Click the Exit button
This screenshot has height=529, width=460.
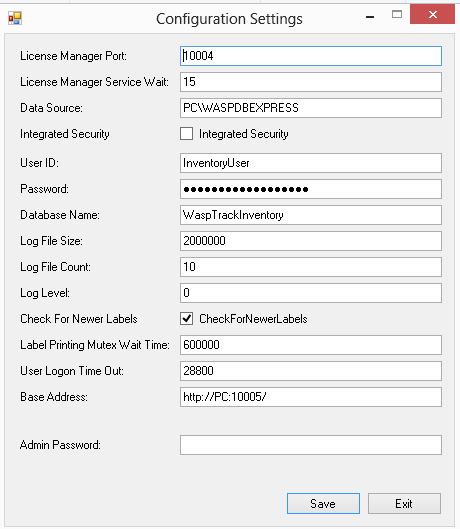(404, 503)
